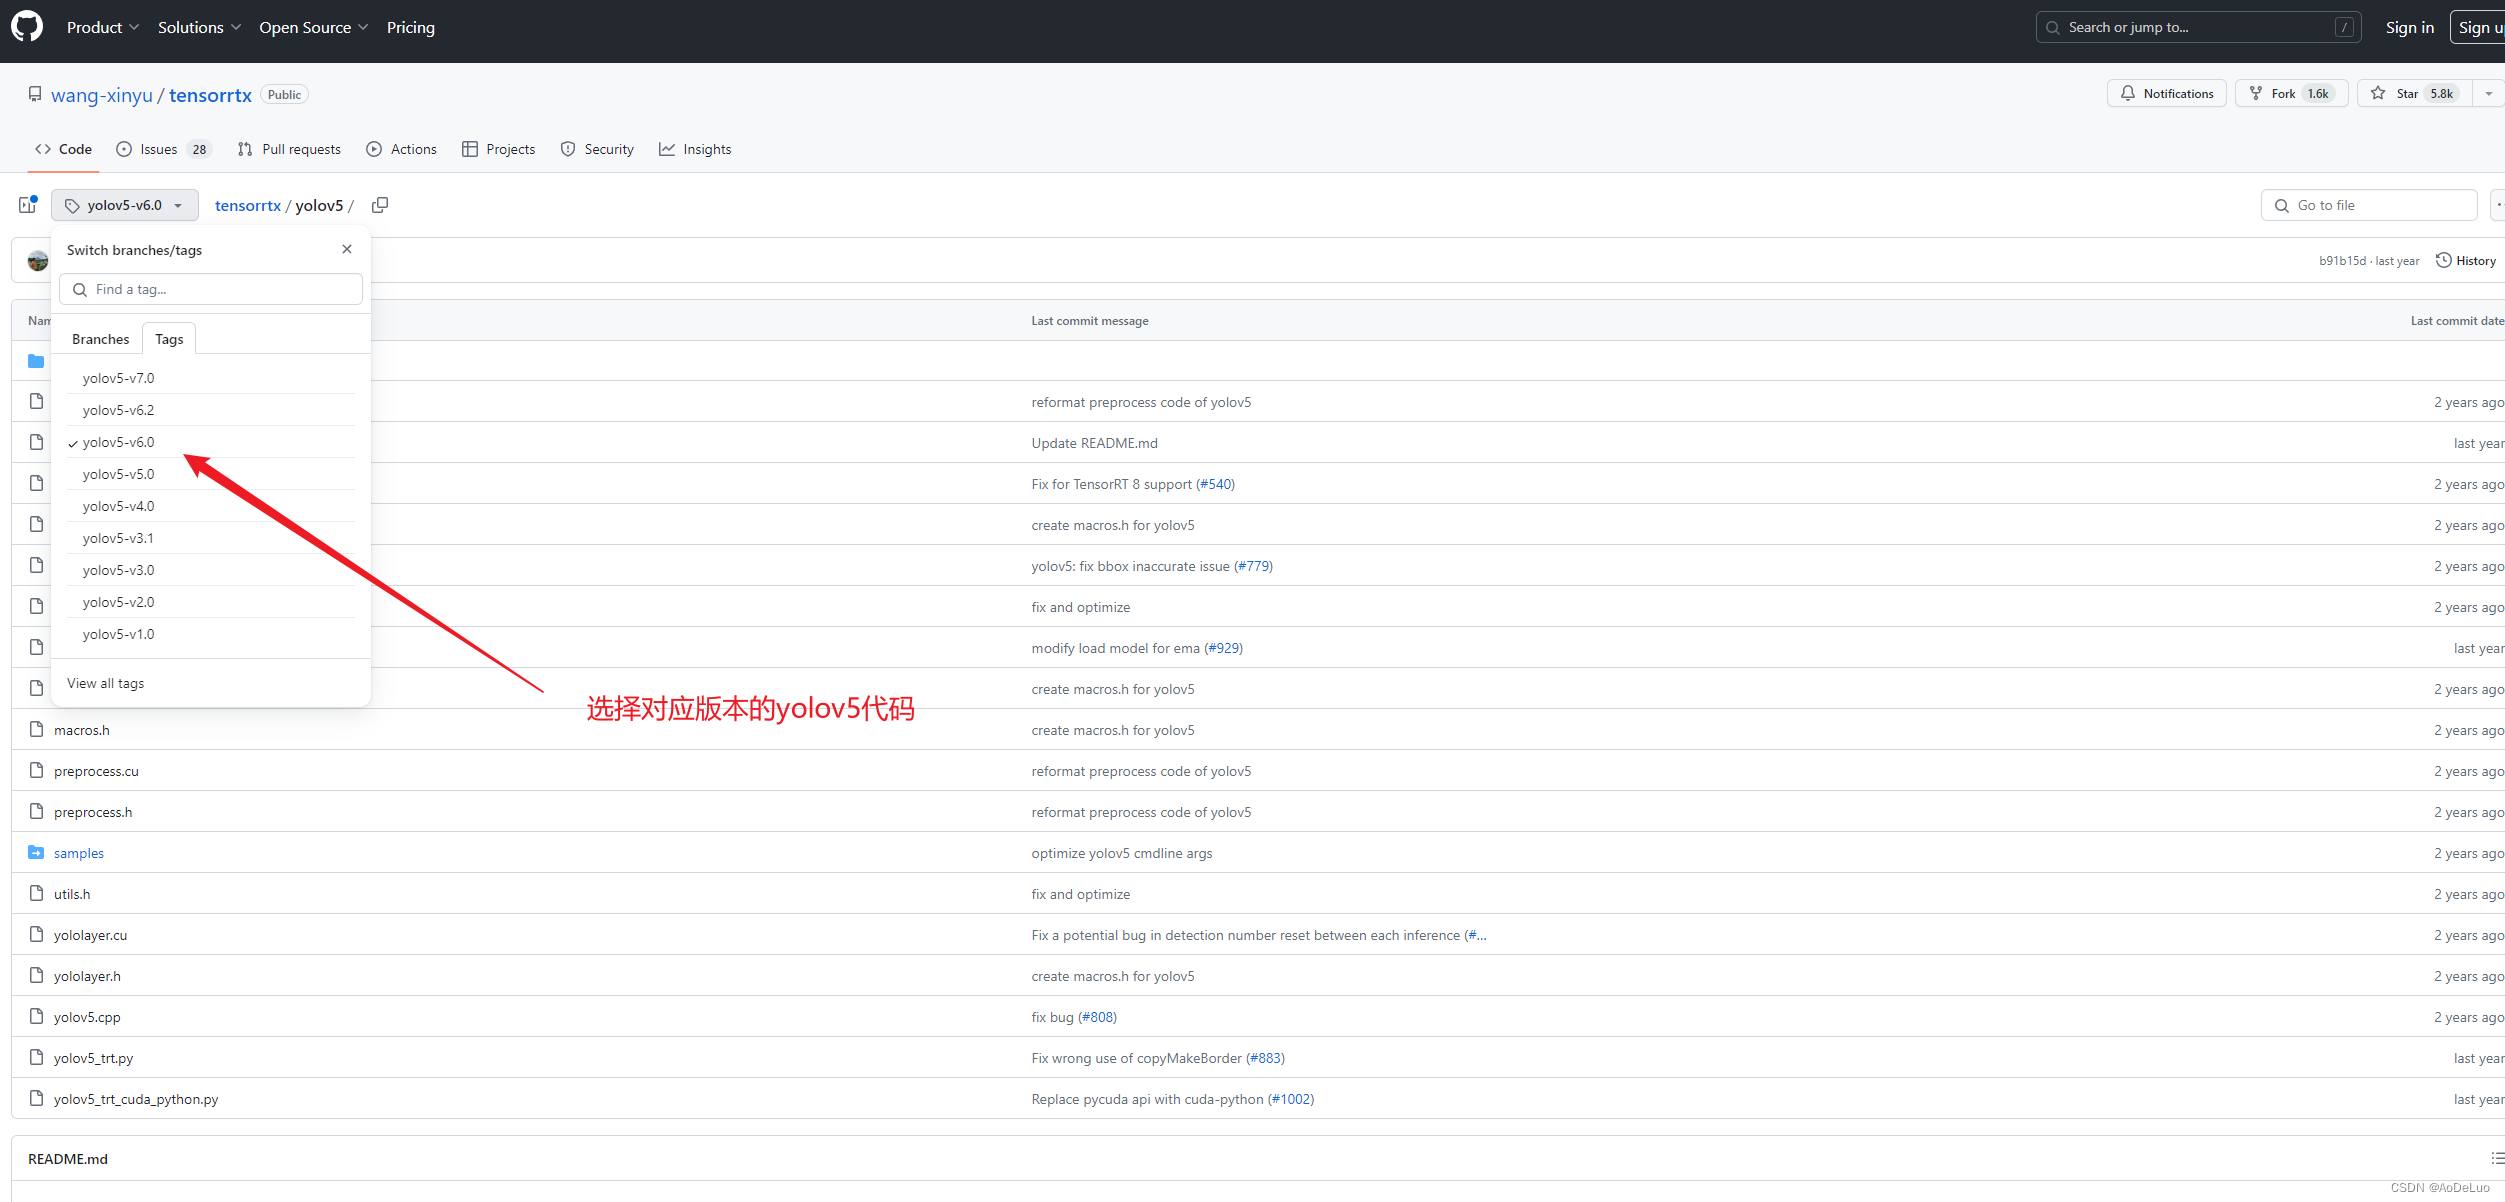Image resolution: width=2505 pixels, height=1202 pixels.
Task: Expand the star lists dropdown arrow
Action: coord(2488,93)
